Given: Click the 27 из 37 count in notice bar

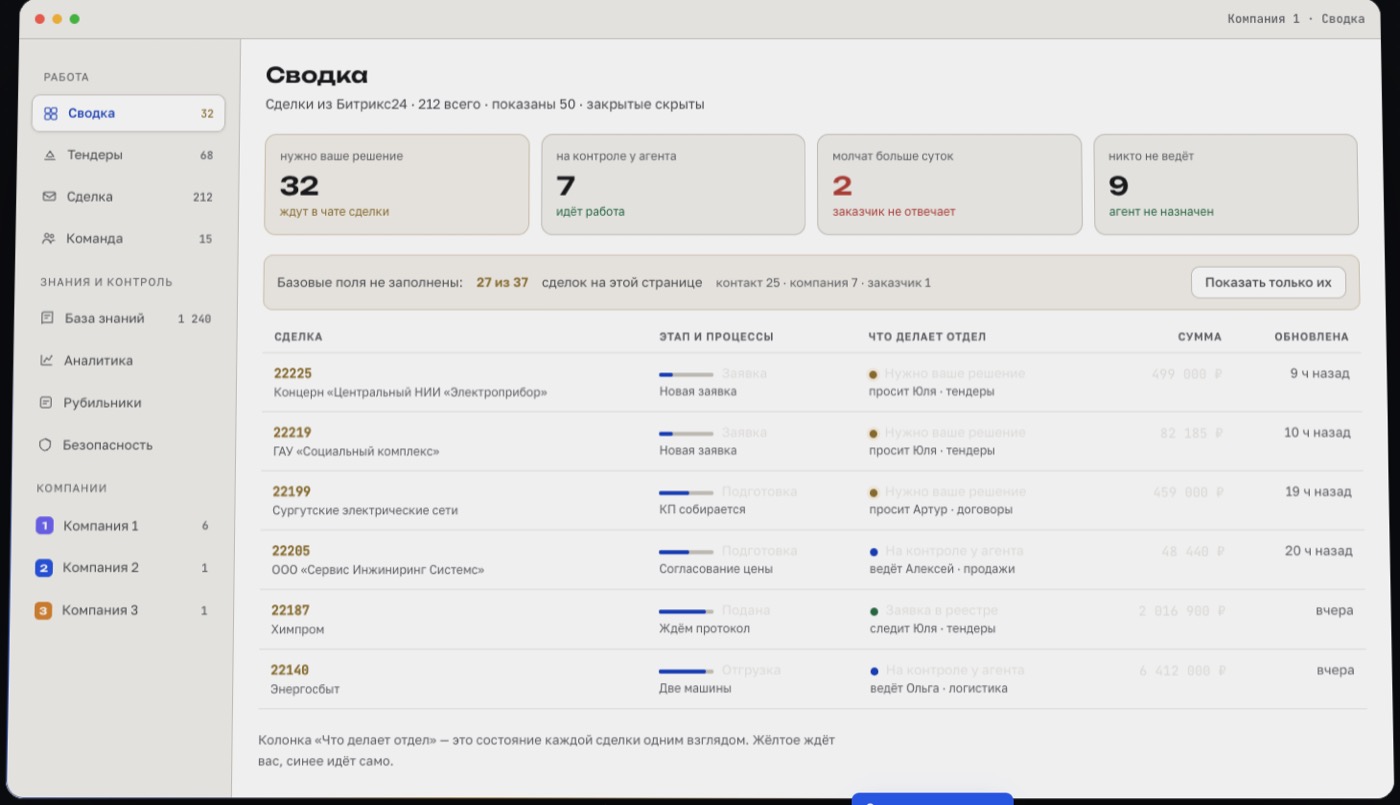Looking at the screenshot, I should (x=502, y=283).
